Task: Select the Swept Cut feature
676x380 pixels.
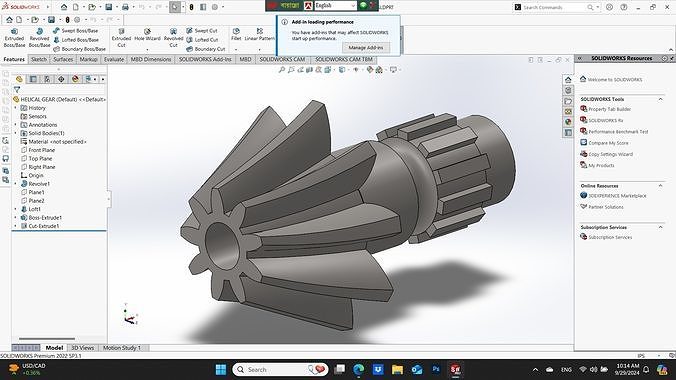Action: pyautogui.click(x=202, y=31)
